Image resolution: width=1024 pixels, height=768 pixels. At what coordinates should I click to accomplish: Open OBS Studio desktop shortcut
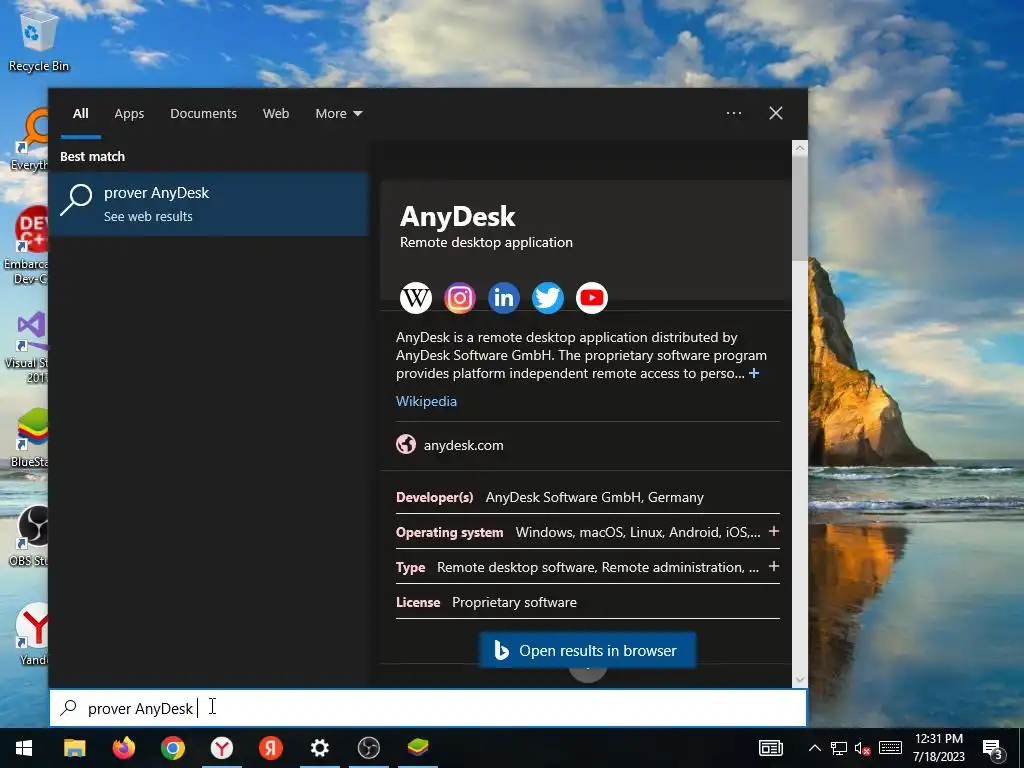pos(26,536)
